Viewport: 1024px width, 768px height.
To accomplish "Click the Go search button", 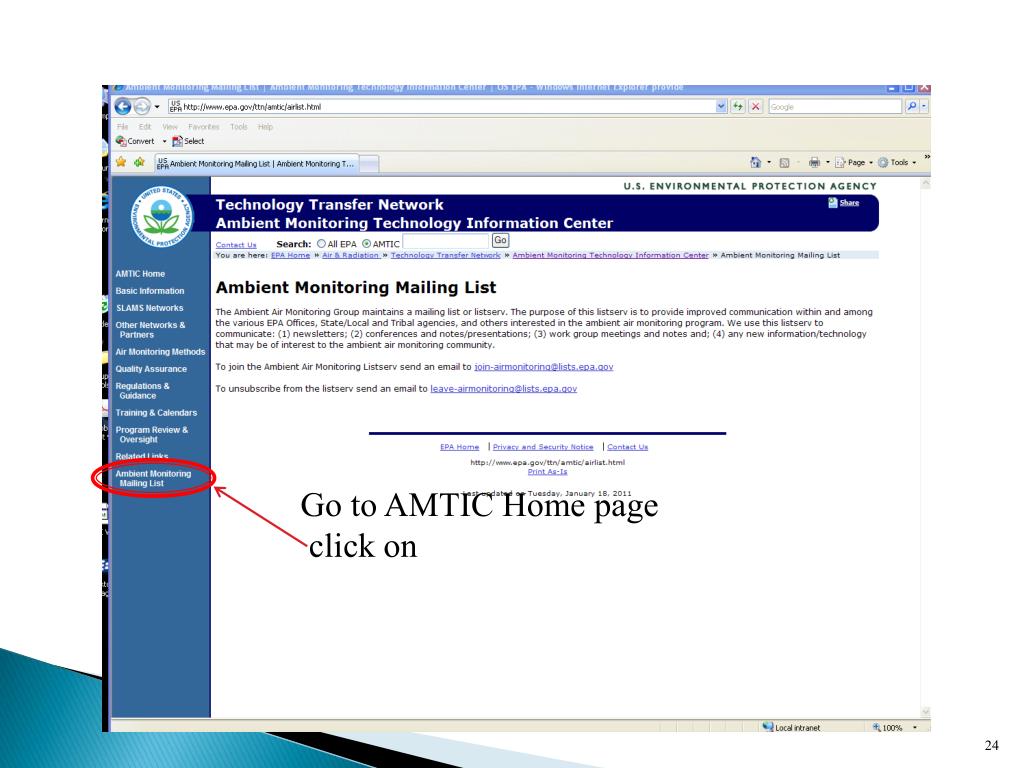I will 500,240.
